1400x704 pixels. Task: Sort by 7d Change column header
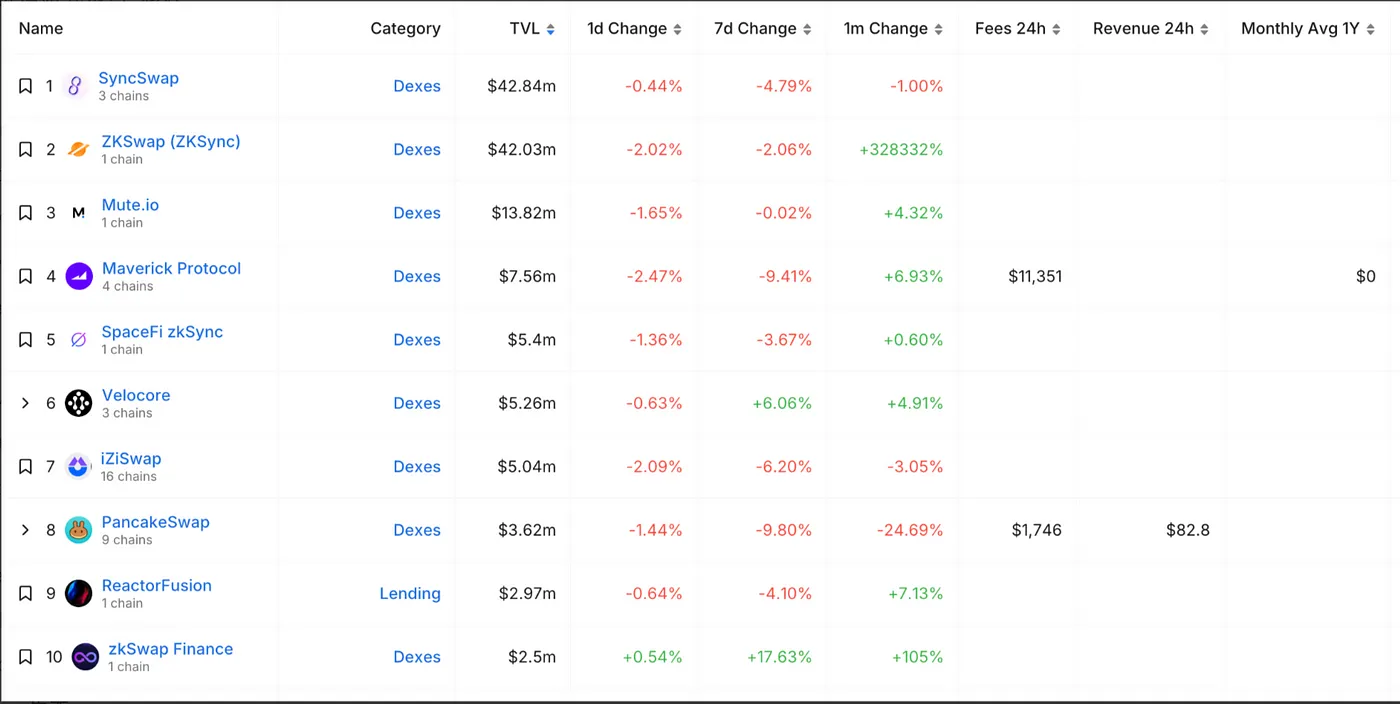pos(761,28)
